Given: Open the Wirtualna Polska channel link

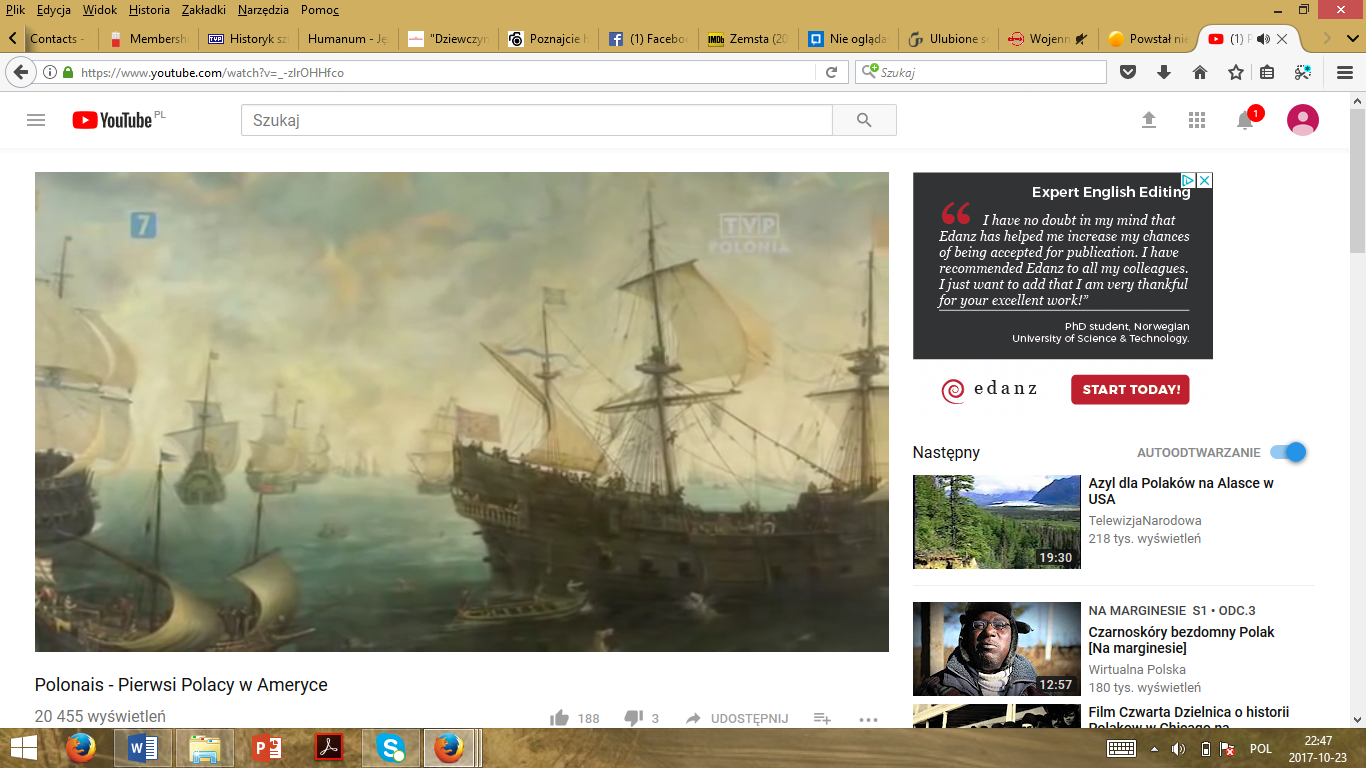Looking at the screenshot, I should pos(1137,670).
